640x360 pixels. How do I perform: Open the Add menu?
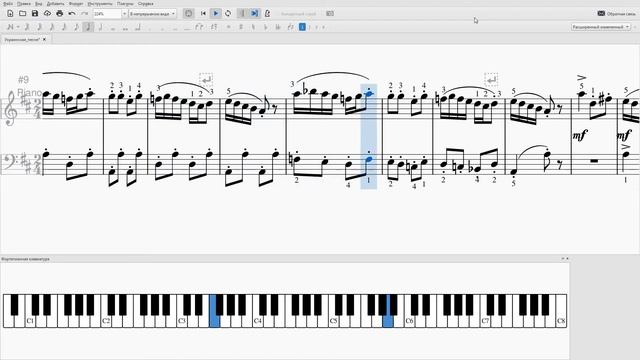[x=56, y=3]
